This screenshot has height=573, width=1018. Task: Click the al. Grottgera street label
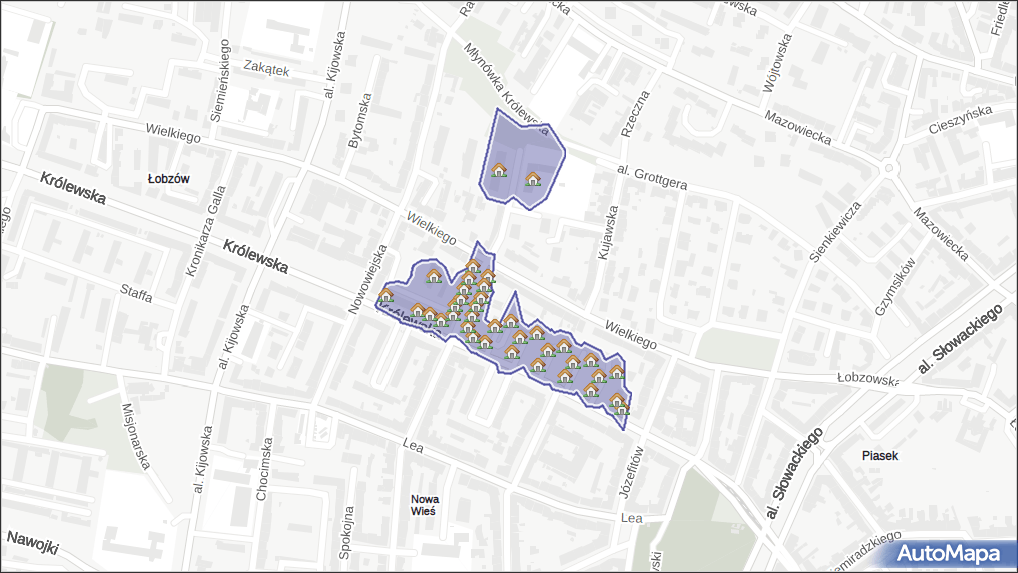point(652,177)
